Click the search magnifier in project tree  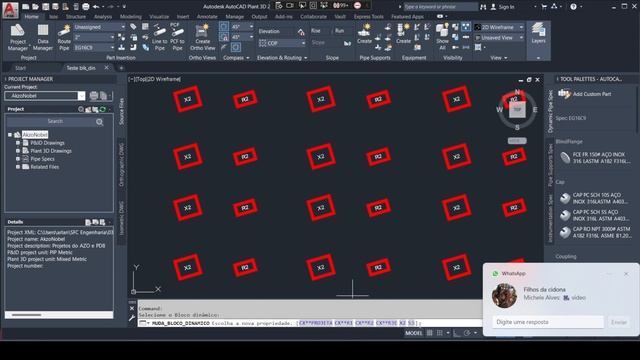point(100,122)
